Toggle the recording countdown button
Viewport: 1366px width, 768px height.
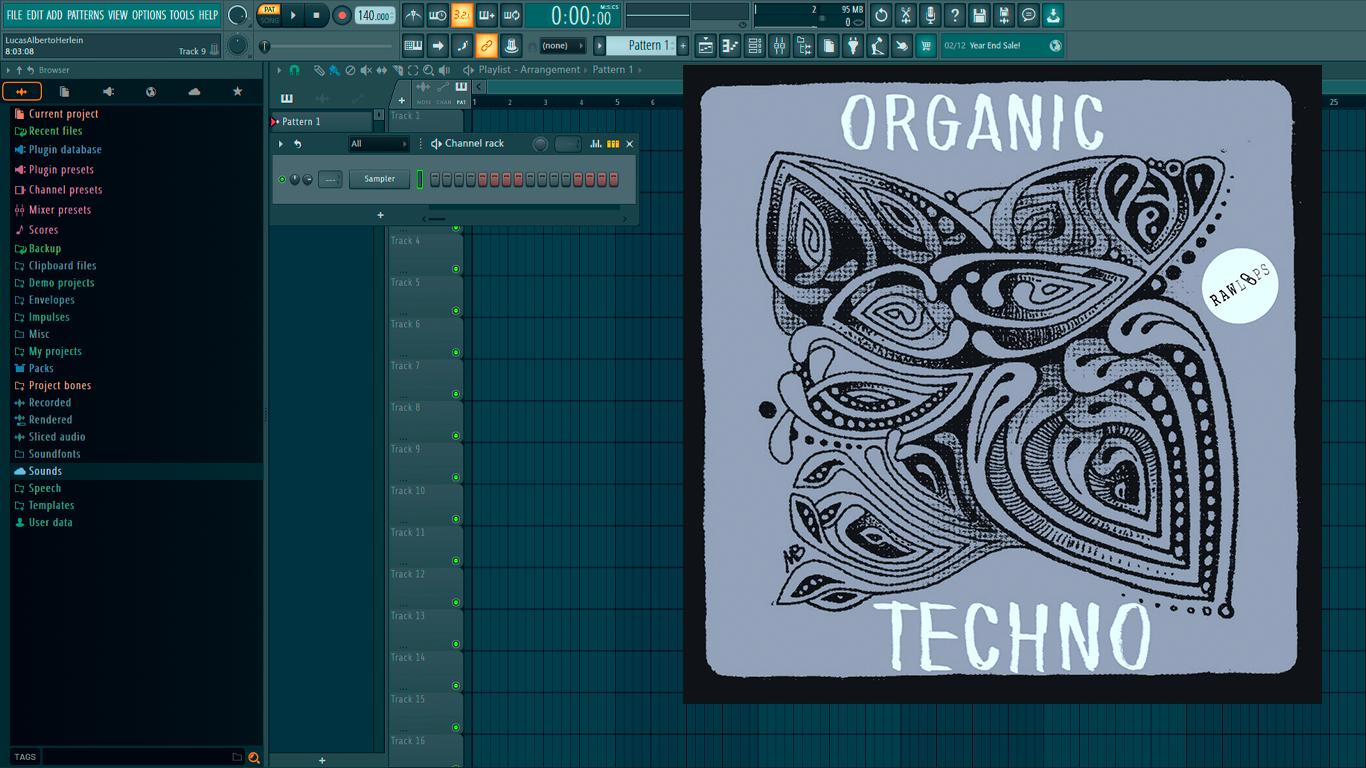(462, 15)
